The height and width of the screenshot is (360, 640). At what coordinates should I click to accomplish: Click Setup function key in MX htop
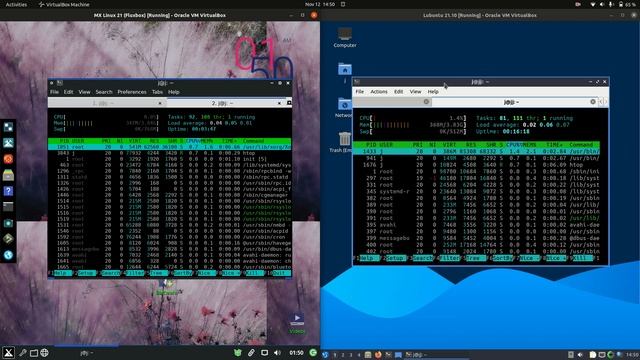tap(87, 273)
